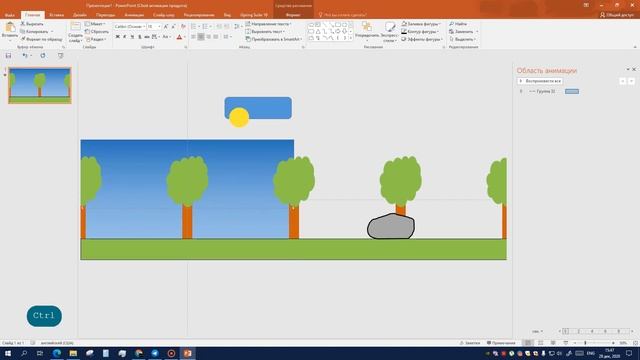Switch to slide sorter view
This screenshot has width=640, height=360.
pyautogui.click(x=540, y=343)
